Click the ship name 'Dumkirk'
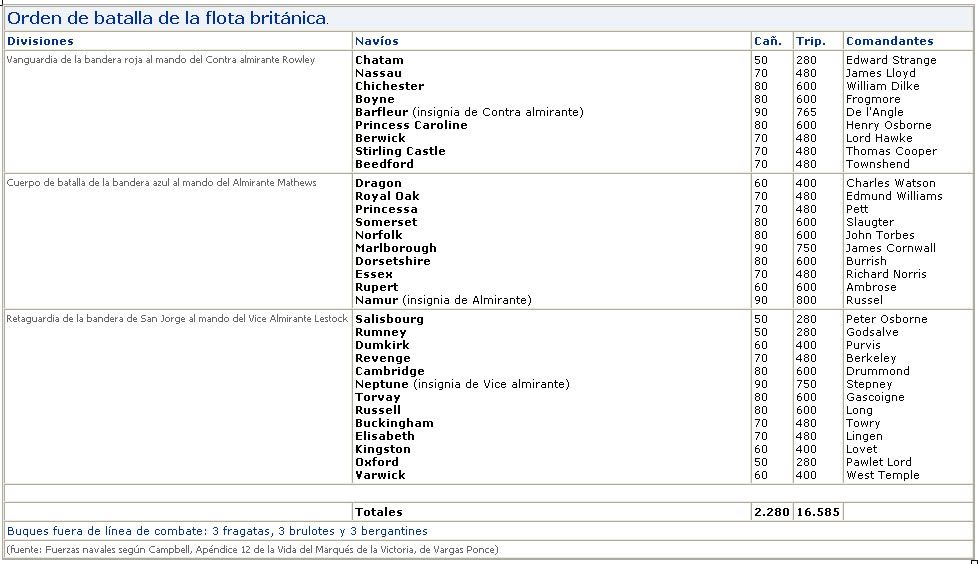The image size is (978, 564). pos(382,346)
